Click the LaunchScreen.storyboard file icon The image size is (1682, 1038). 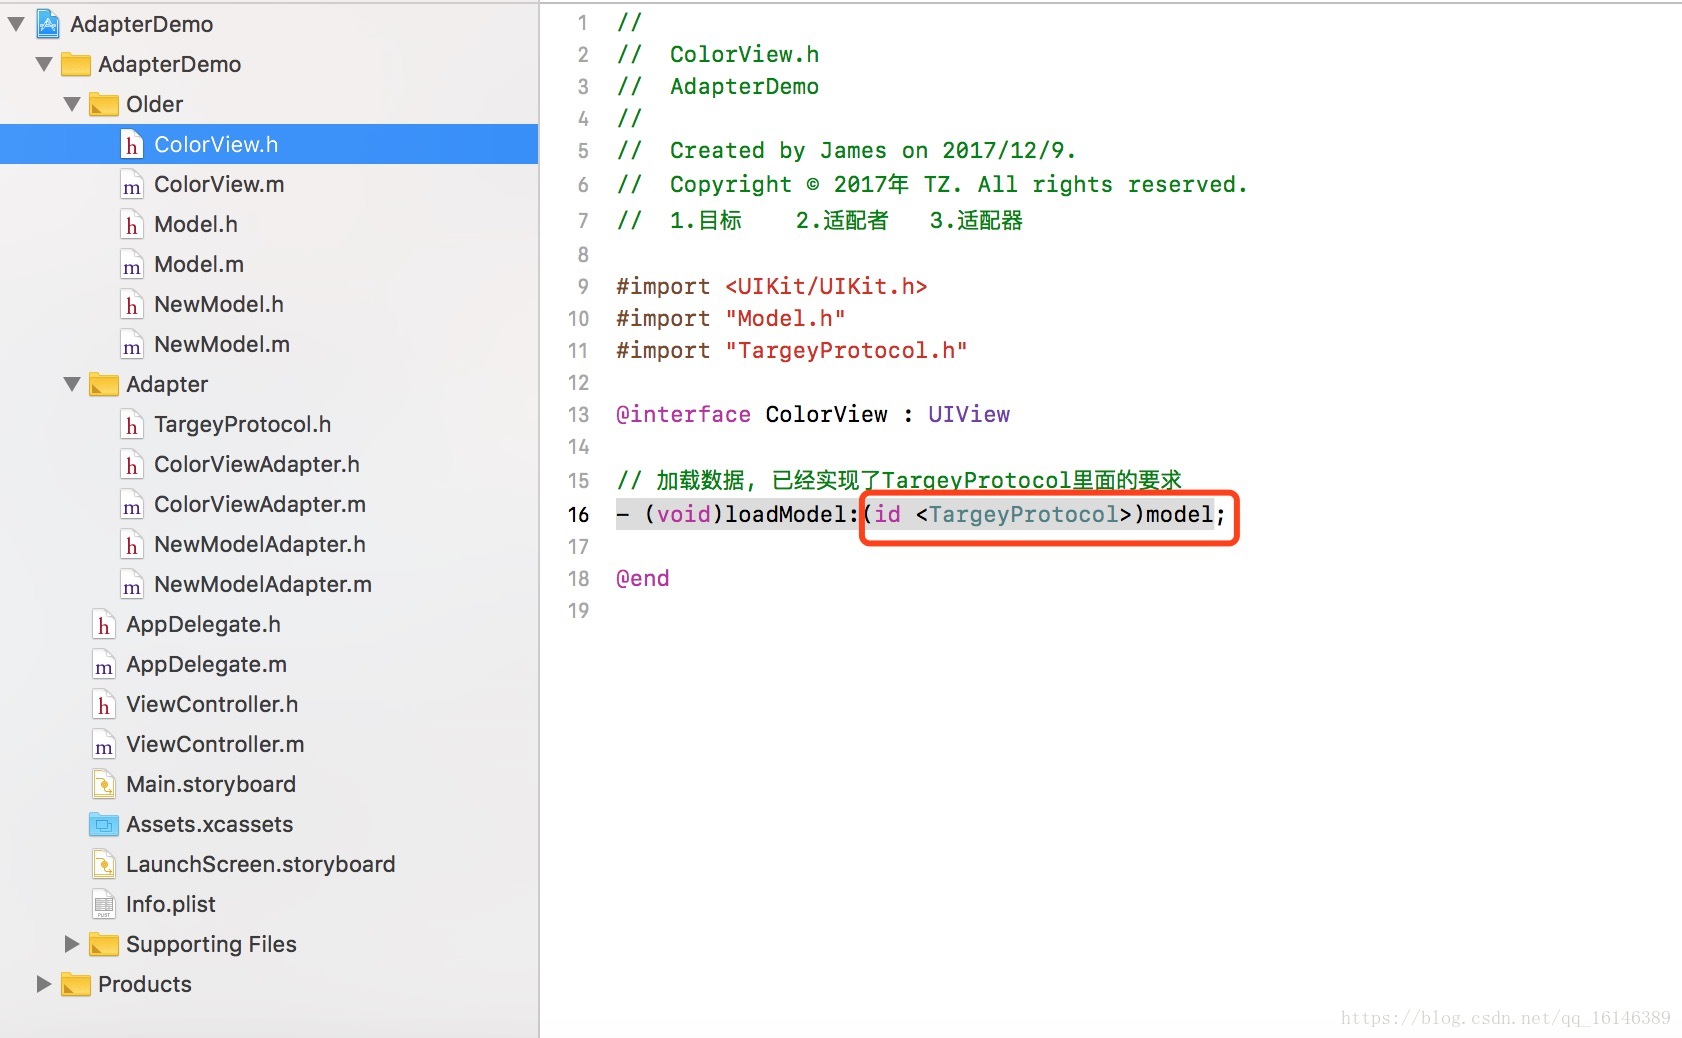coord(104,865)
